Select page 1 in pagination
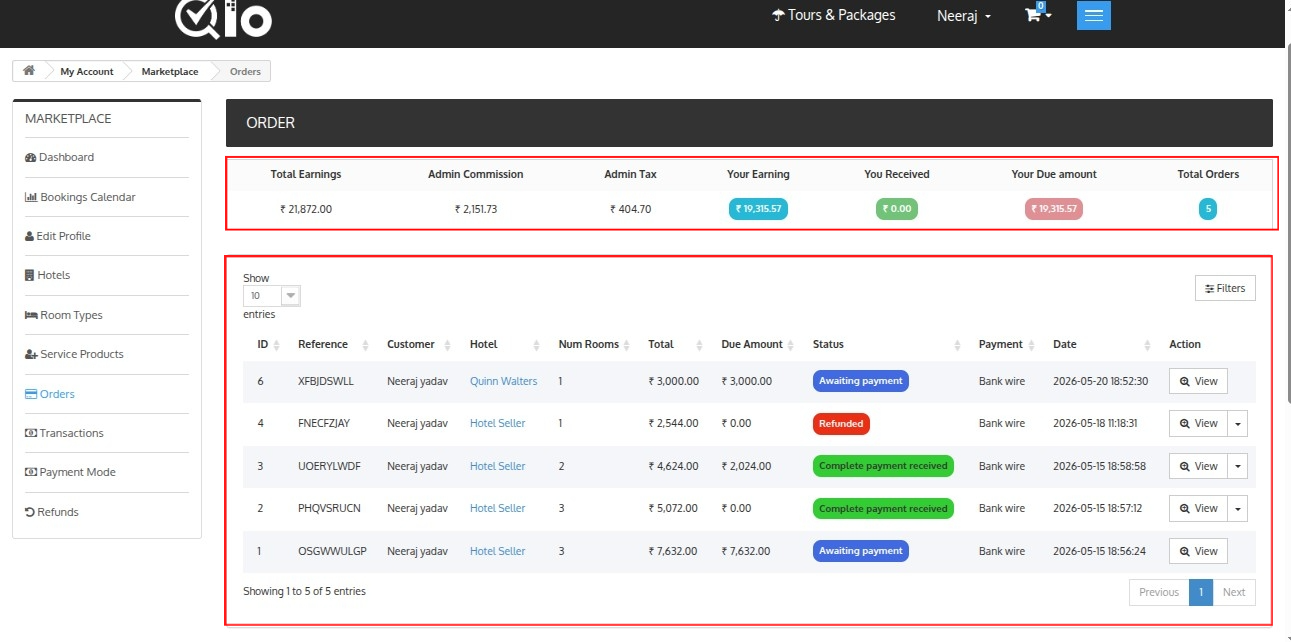The height and width of the screenshot is (642, 1291). tap(1202, 592)
